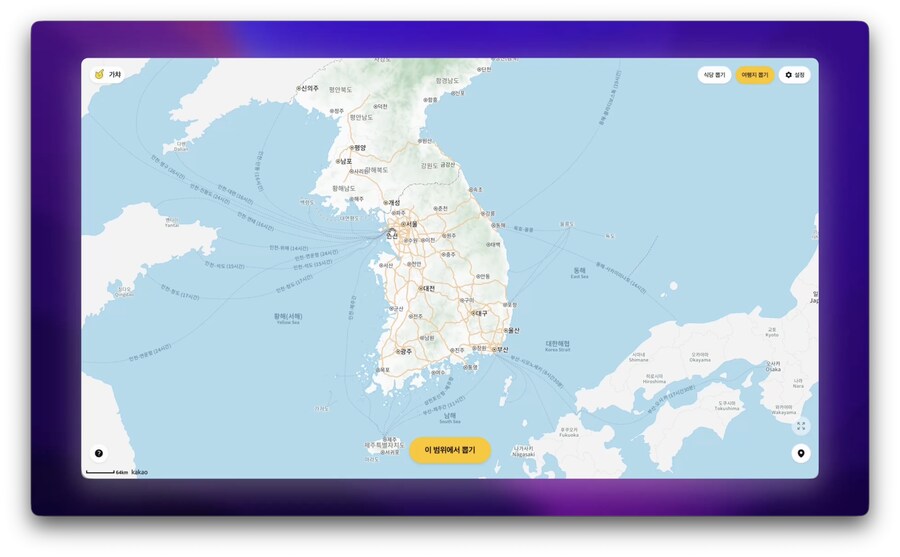900x557 pixels.
Task: Select the 여행지 뽑기 tab
Action: point(755,75)
